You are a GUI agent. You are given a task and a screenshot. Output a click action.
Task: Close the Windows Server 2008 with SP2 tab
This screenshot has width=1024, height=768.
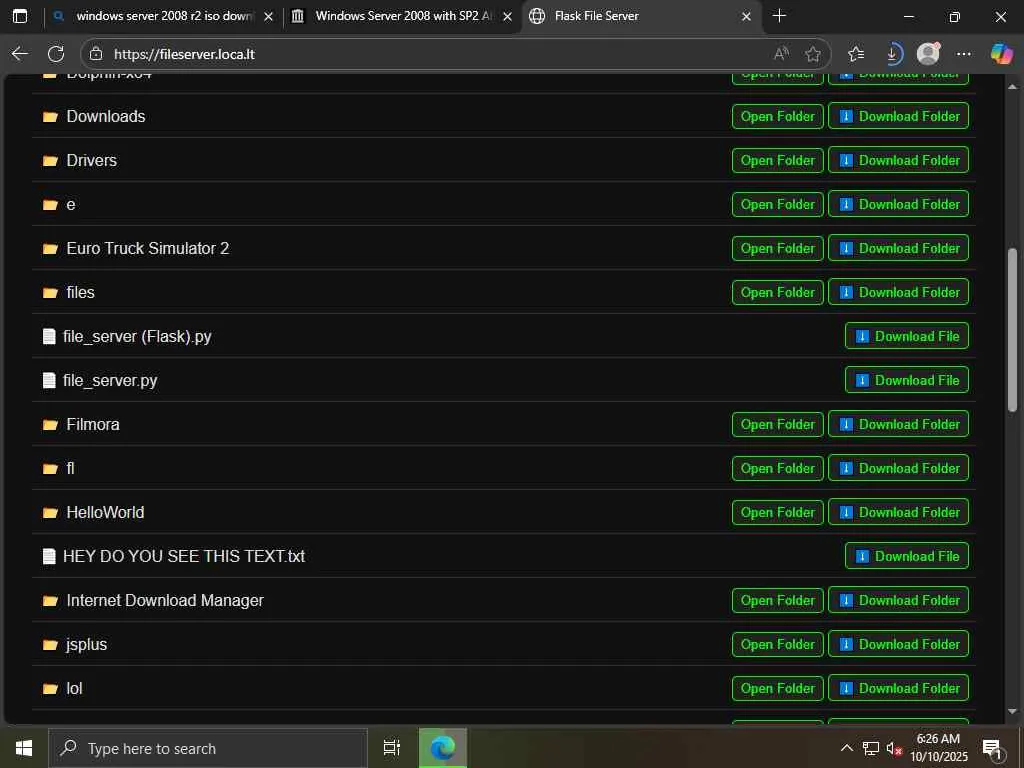click(x=507, y=16)
